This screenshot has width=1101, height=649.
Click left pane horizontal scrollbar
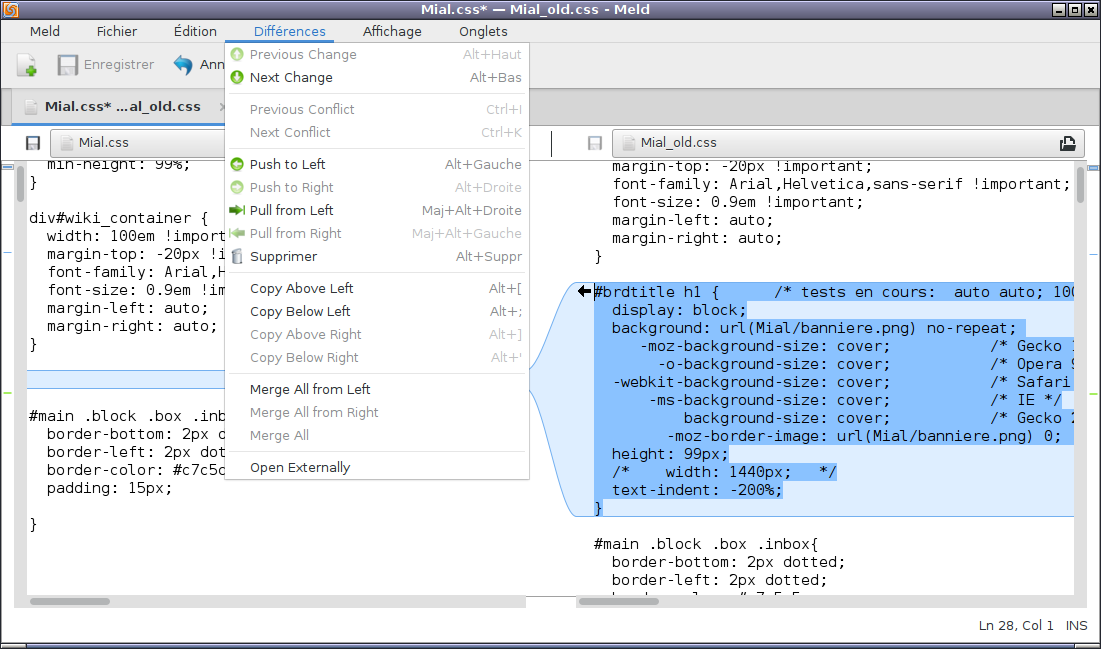click(x=70, y=601)
